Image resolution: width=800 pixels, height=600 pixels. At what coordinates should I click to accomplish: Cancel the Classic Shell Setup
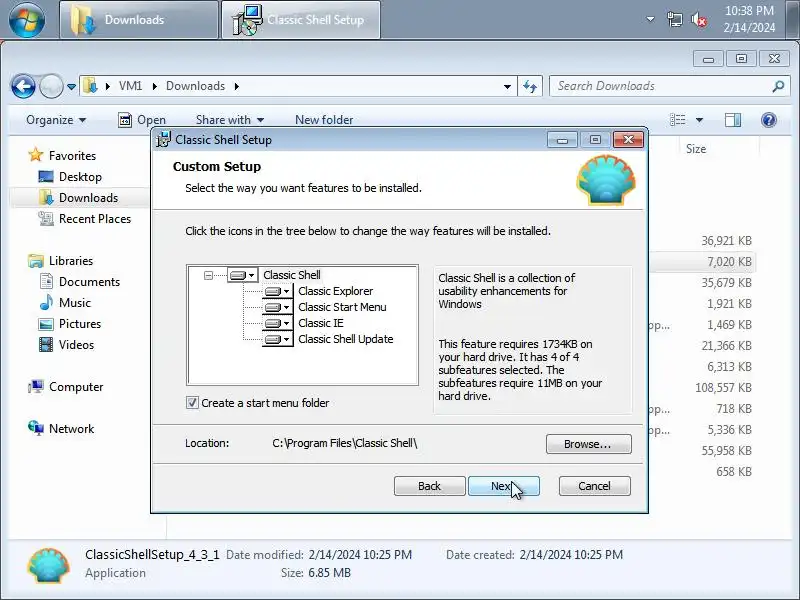[594, 486]
